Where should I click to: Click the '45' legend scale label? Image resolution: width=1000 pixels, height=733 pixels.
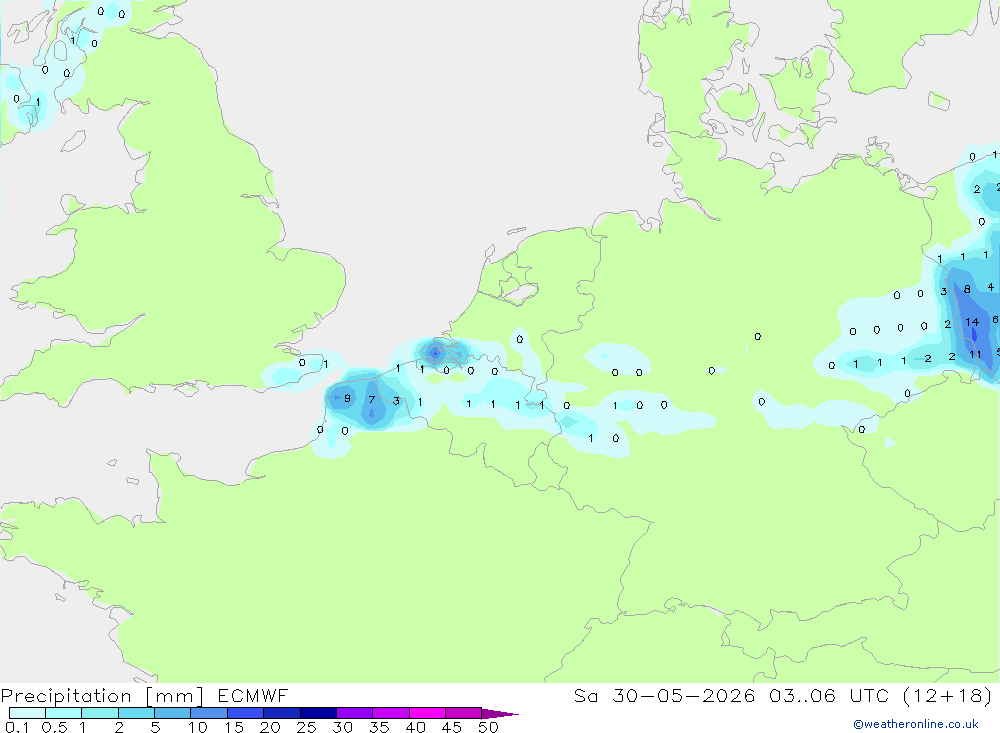pos(452,727)
